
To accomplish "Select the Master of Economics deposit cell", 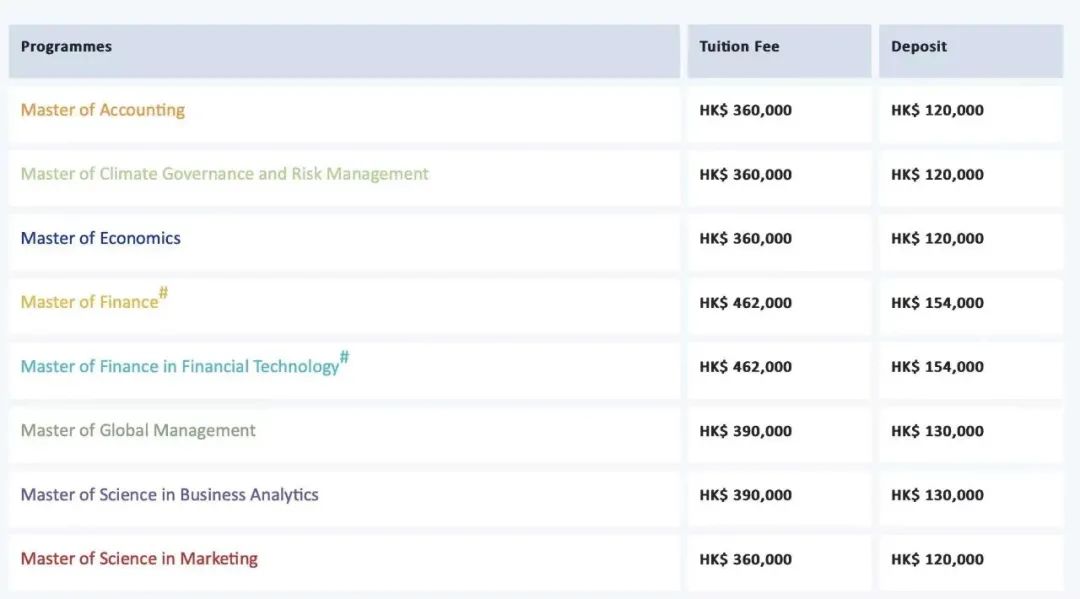I will pos(937,239).
